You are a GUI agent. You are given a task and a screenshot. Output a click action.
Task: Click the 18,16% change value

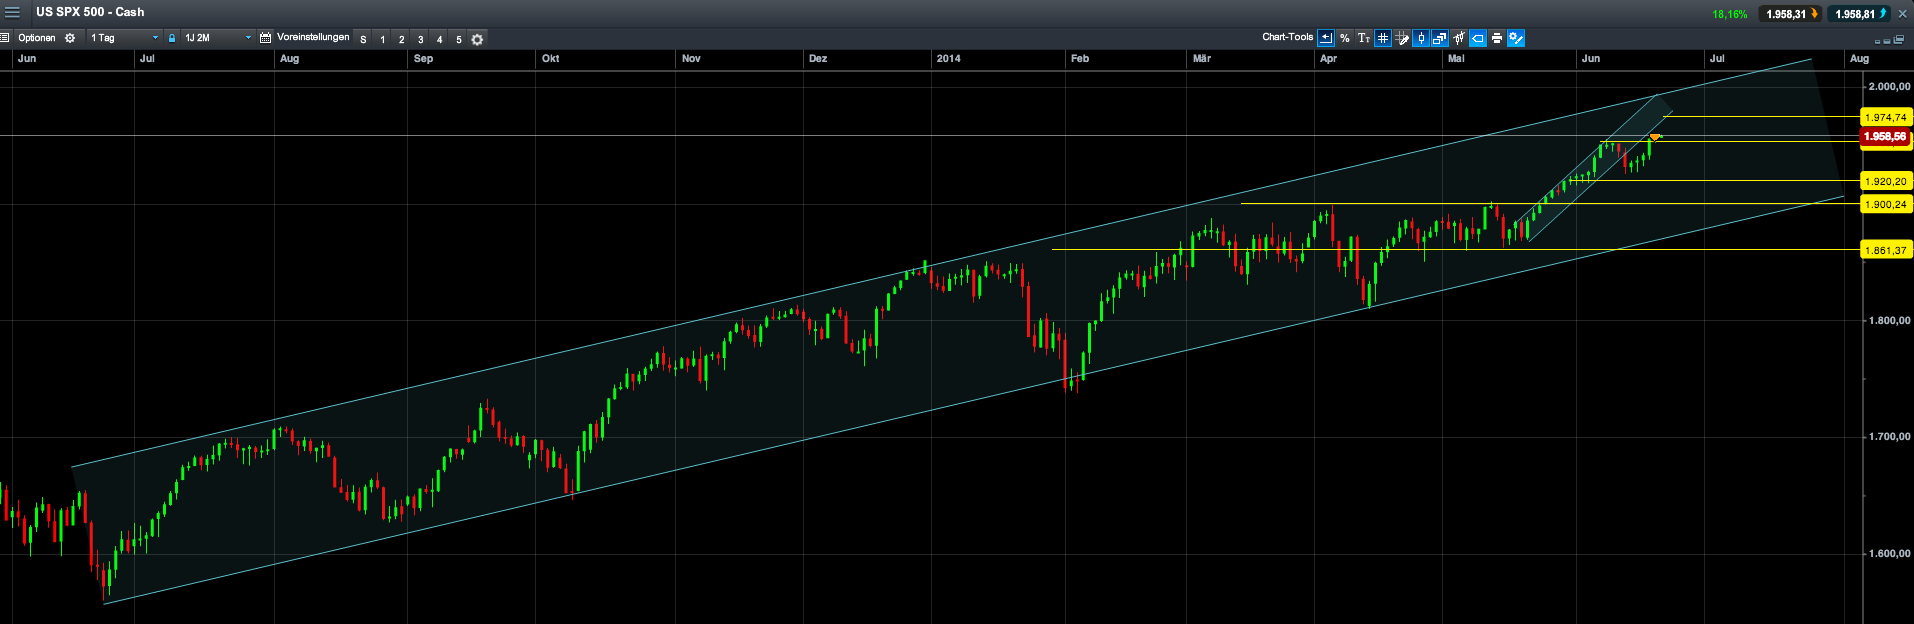pyautogui.click(x=1730, y=14)
